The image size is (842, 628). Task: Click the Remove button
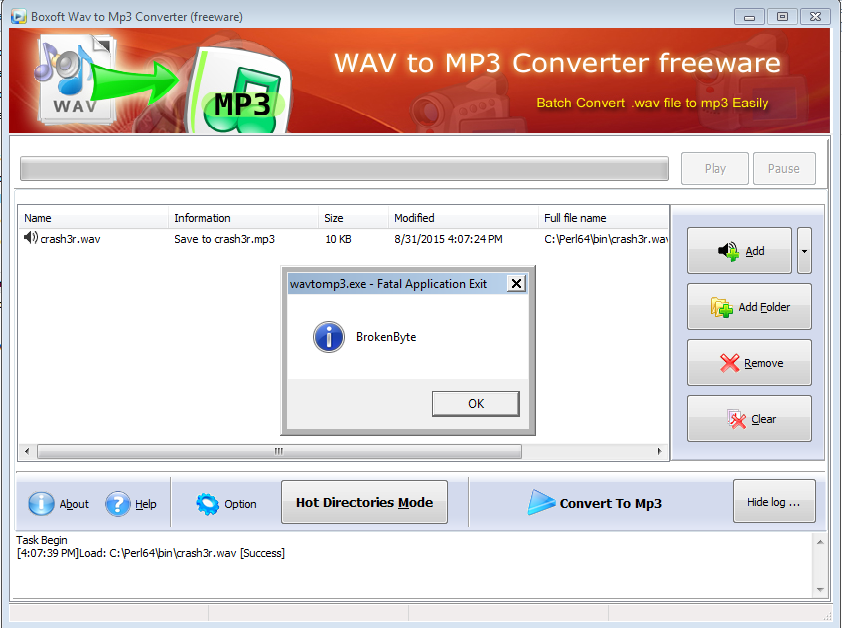pyautogui.click(x=749, y=363)
